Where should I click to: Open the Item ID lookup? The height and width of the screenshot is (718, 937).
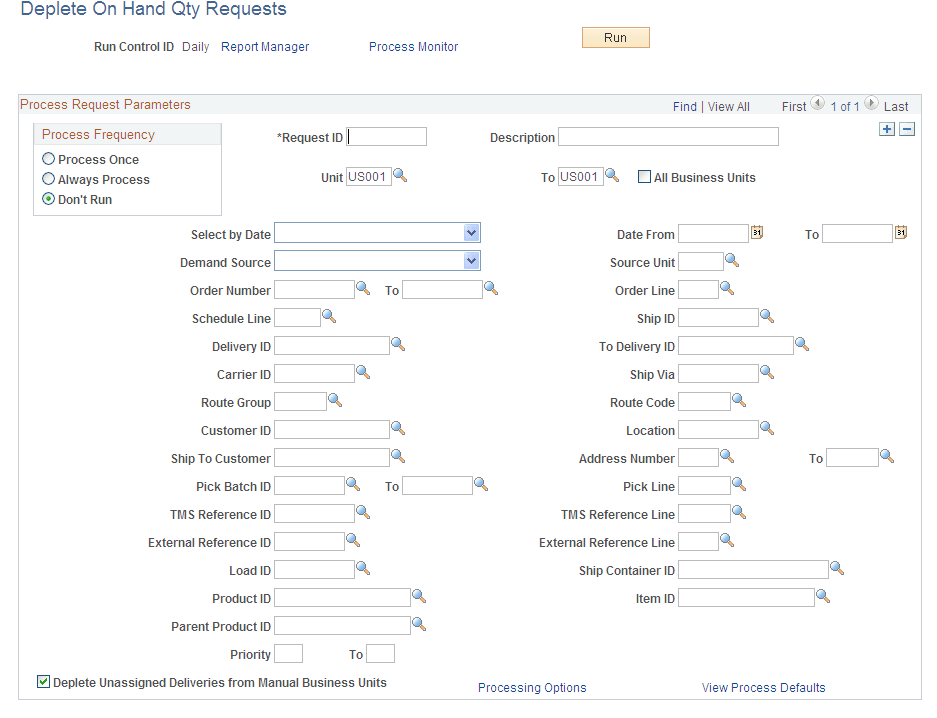823,597
